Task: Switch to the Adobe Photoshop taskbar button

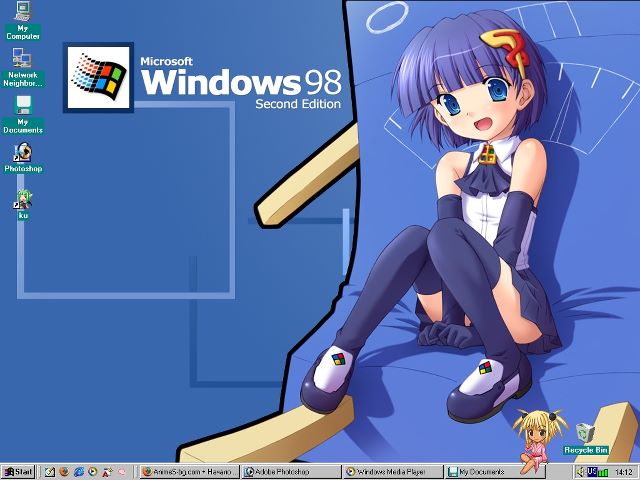Action: pos(291,472)
